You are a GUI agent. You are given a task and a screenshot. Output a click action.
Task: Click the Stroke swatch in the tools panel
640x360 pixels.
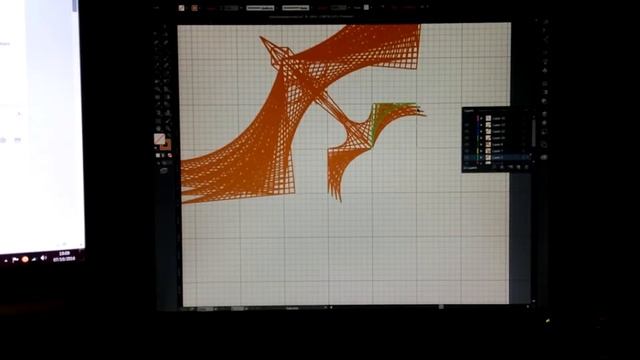pyautogui.click(x=167, y=145)
